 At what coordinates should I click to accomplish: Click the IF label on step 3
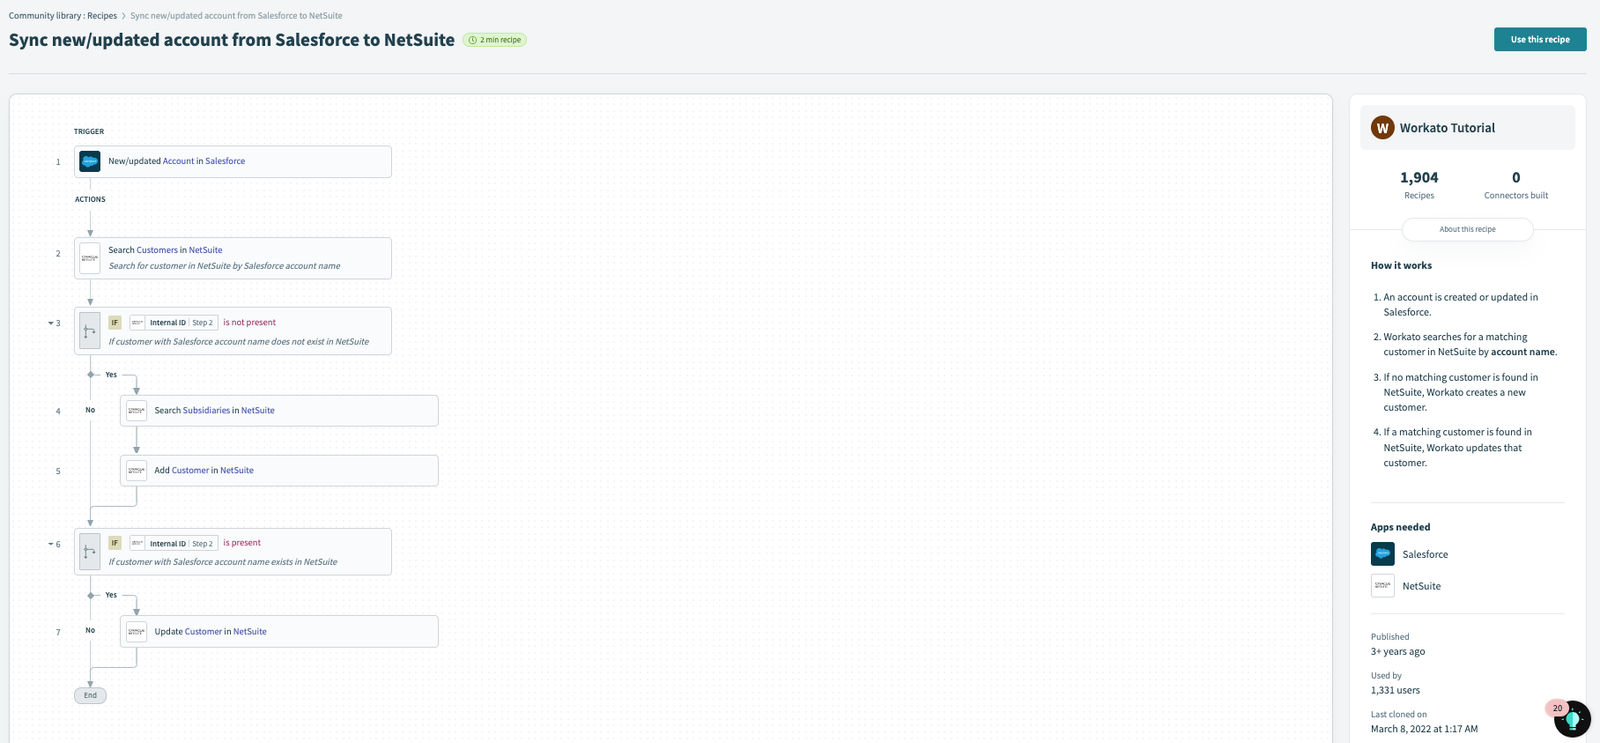click(x=115, y=322)
